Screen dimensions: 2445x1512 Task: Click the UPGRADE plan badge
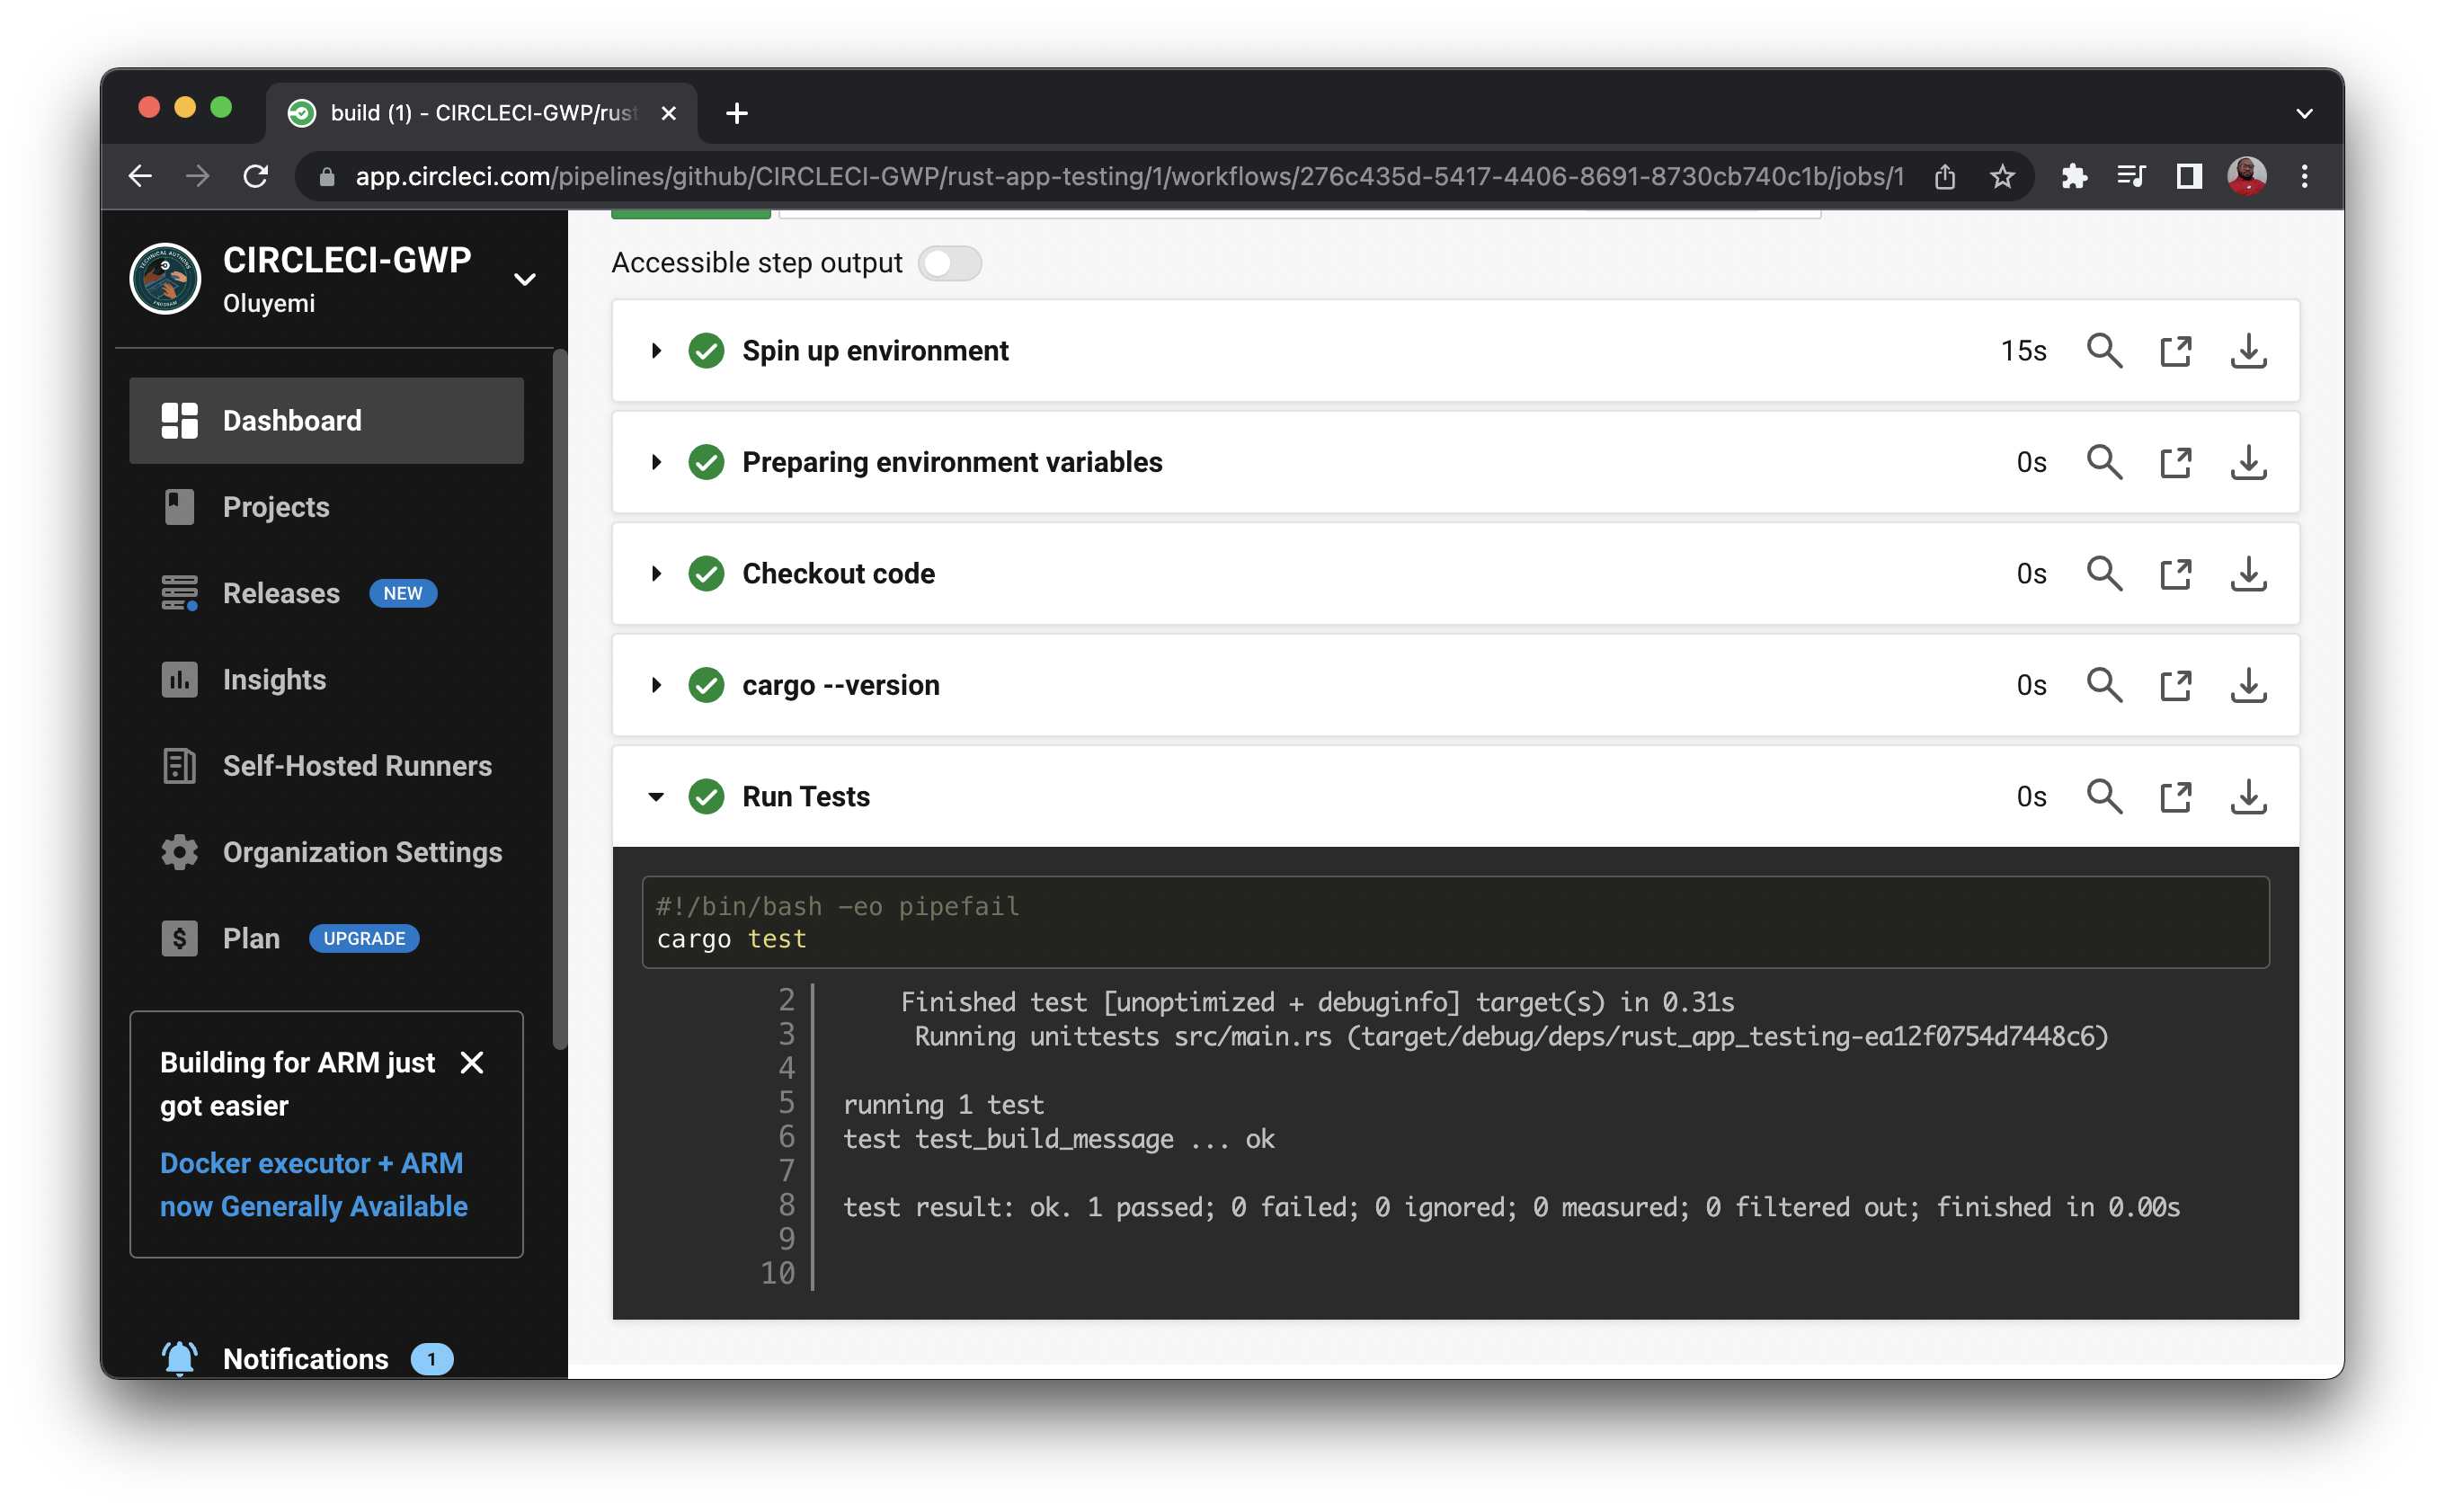pos(364,939)
